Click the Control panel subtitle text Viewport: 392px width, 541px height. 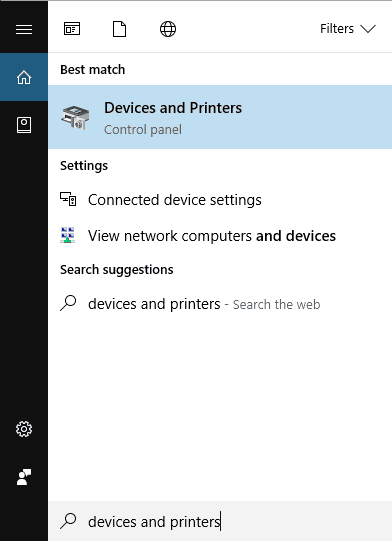[x=143, y=130]
